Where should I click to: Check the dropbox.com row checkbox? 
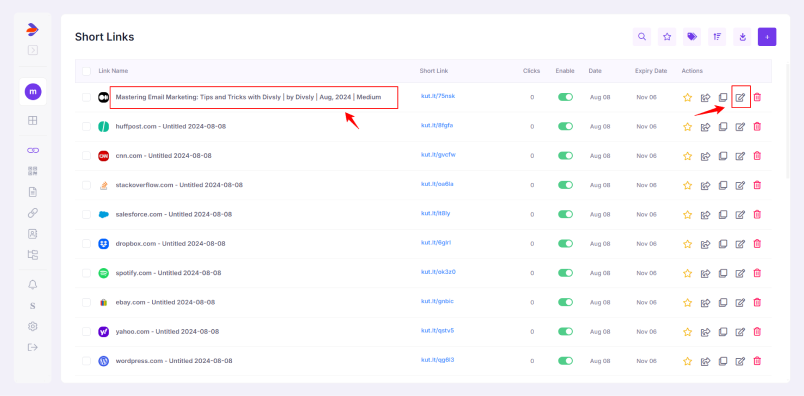pos(86,244)
